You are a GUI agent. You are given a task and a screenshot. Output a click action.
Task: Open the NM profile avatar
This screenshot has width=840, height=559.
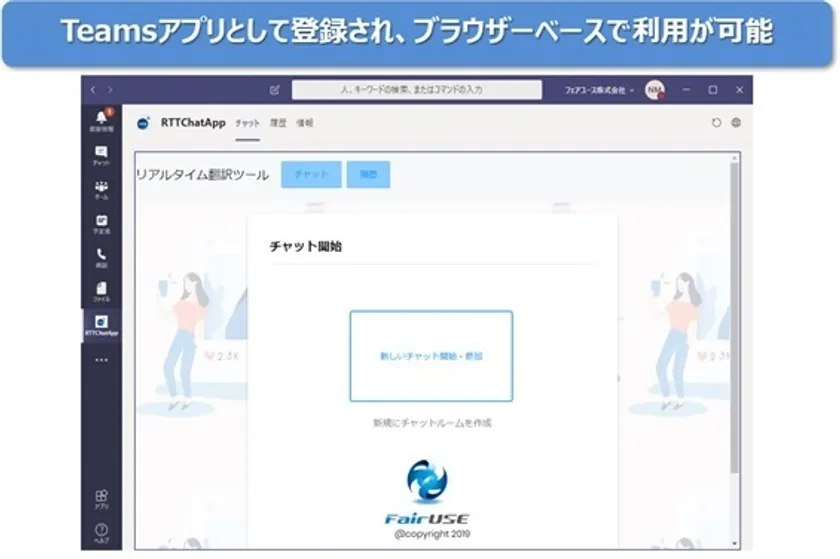[655, 90]
